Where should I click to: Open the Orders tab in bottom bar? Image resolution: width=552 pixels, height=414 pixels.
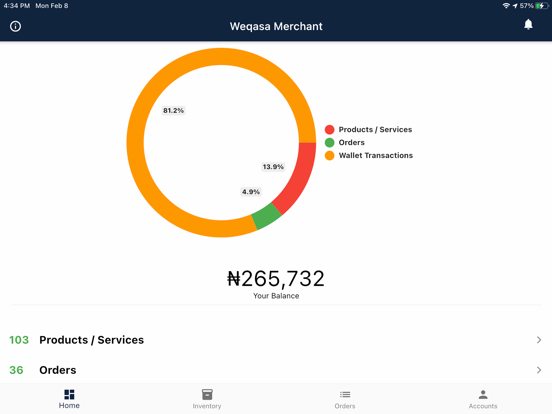point(345,399)
